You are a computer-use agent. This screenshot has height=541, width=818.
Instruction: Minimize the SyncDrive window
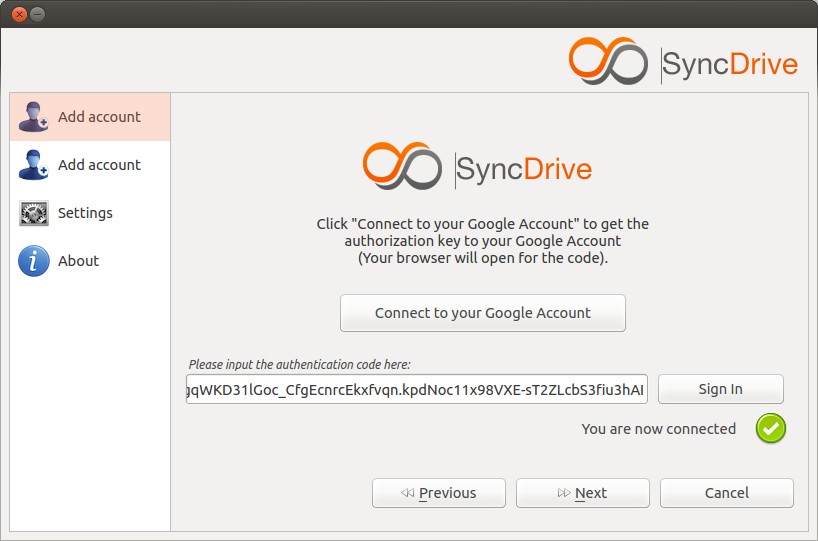38,14
